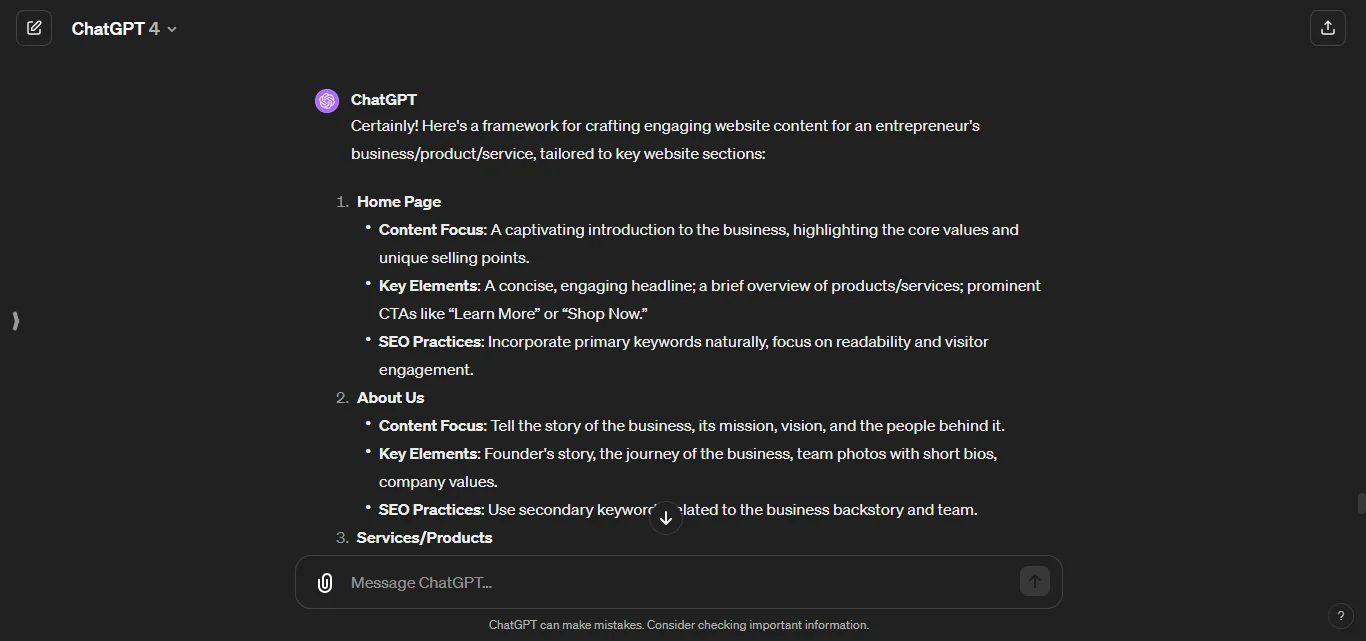Image resolution: width=1366 pixels, height=641 pixels.
Task: Click the SEO Practices bold label under Home Page
Action: click(429, 341)
